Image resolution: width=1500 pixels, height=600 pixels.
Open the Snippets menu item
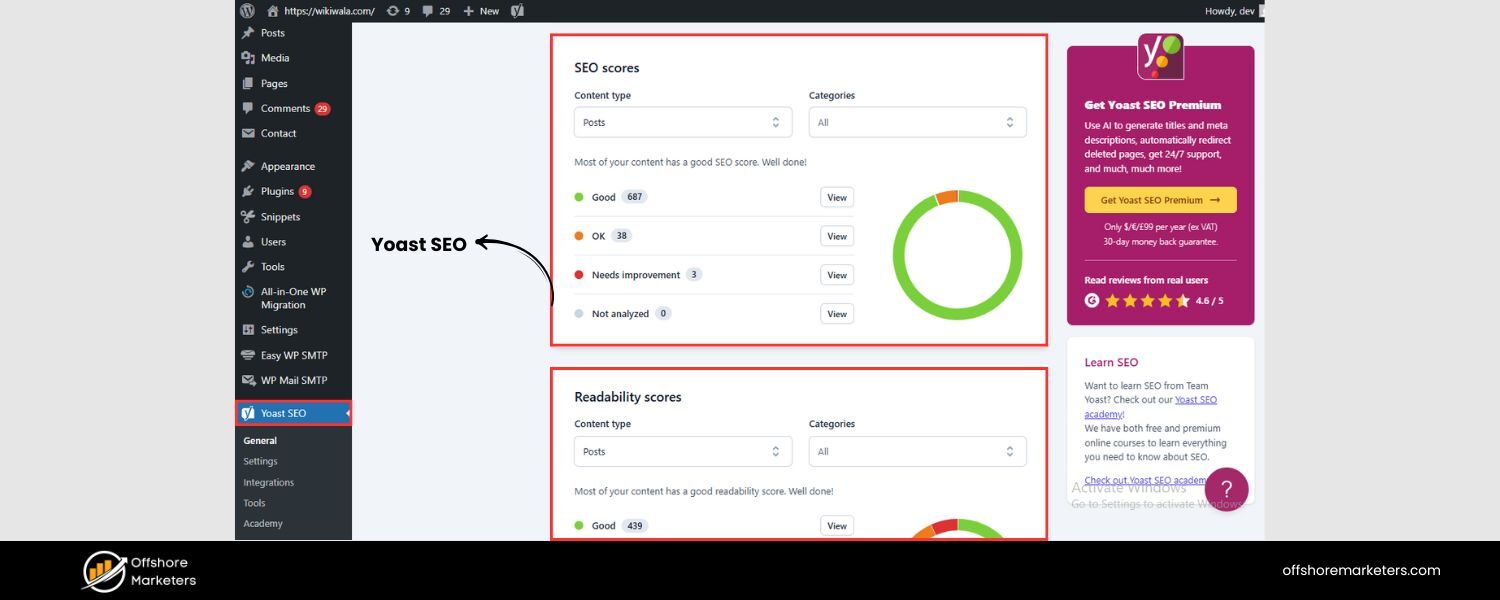(x=280, y=217)
